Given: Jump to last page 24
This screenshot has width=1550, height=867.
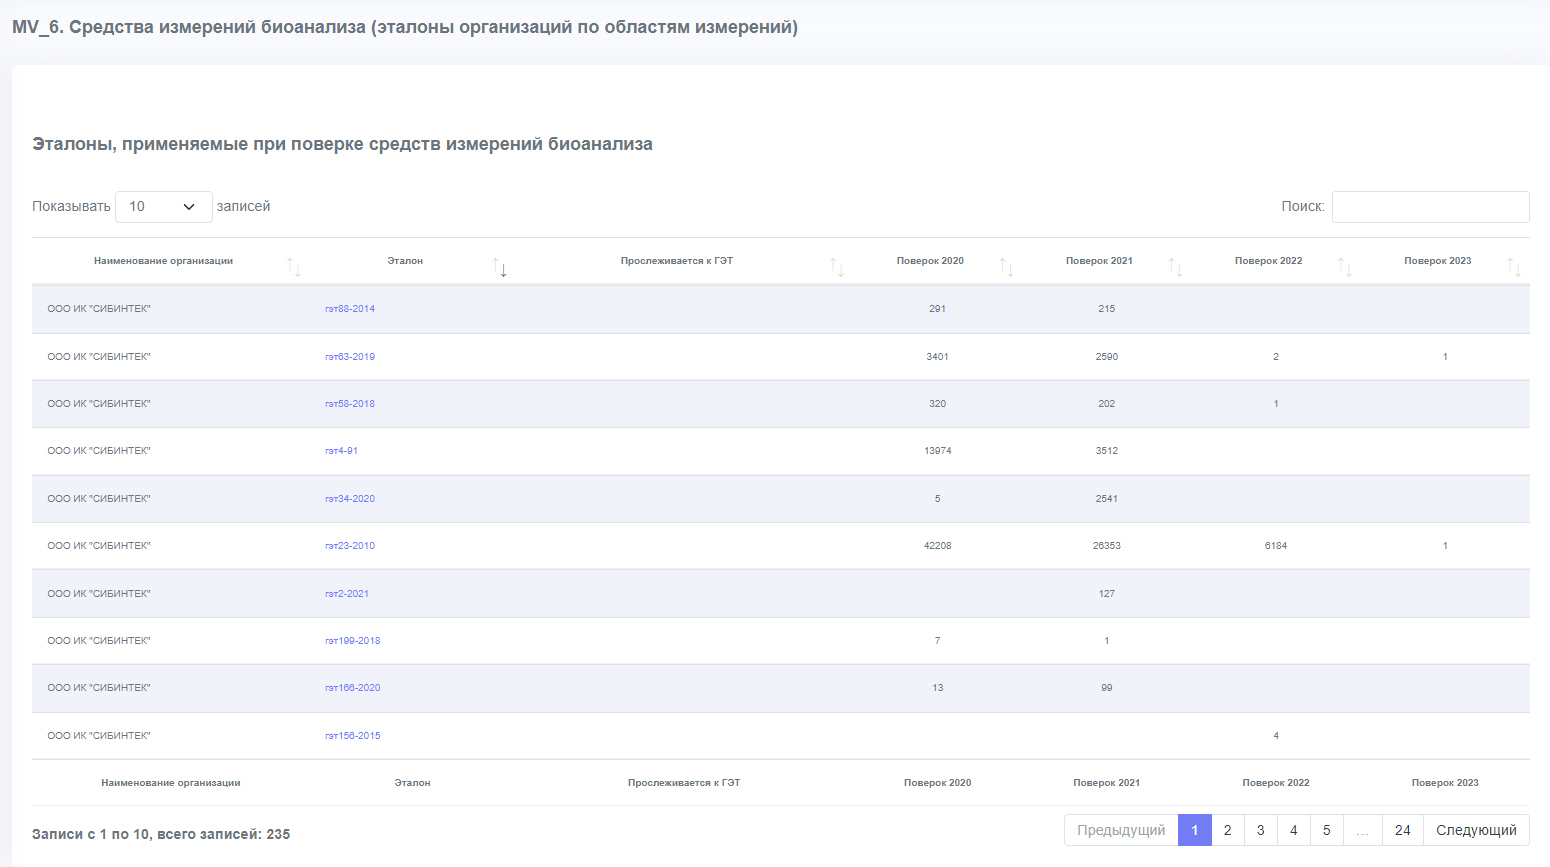Looking at the screenshot, I should tap(1403, 830).
